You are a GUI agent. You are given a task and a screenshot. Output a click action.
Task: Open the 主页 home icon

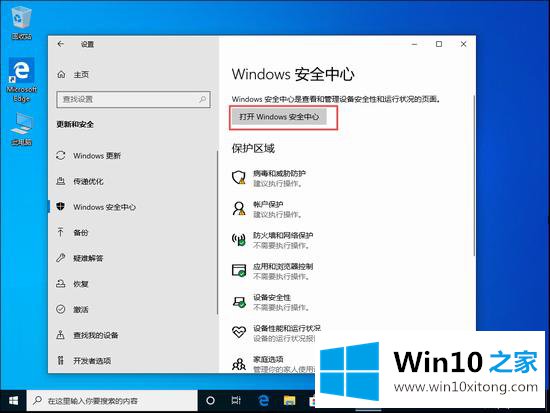point(61,74)
